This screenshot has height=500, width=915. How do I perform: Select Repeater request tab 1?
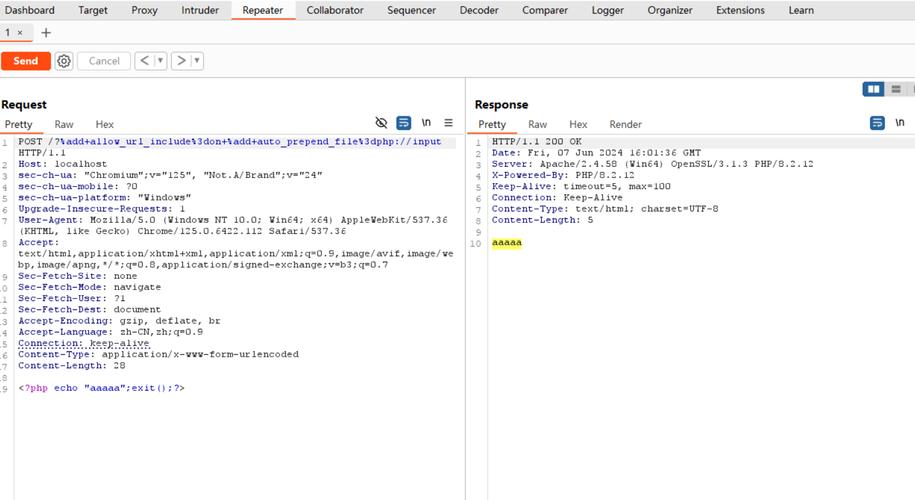8,33
